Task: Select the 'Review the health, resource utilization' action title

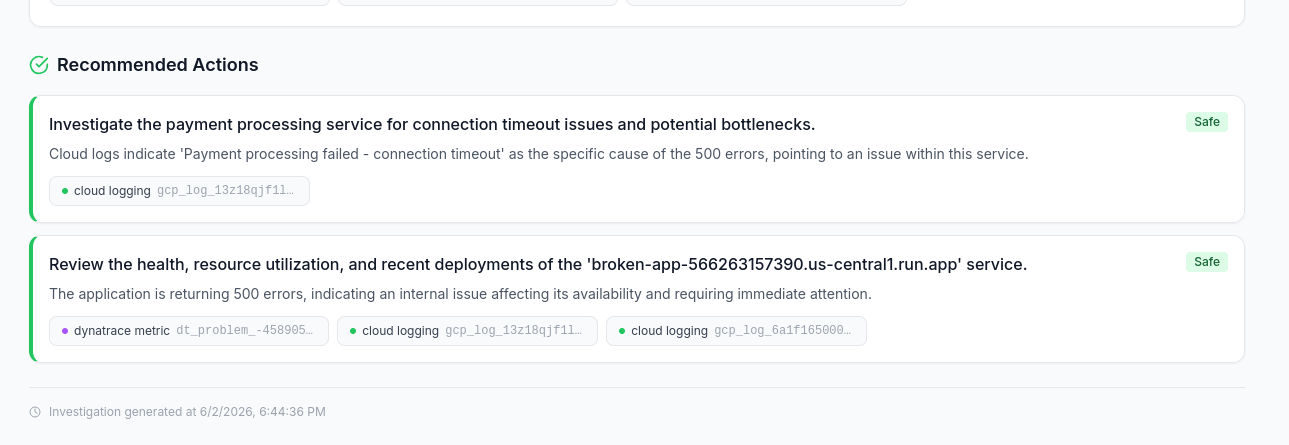Action: pyautogui.click(x=538, y=264)
